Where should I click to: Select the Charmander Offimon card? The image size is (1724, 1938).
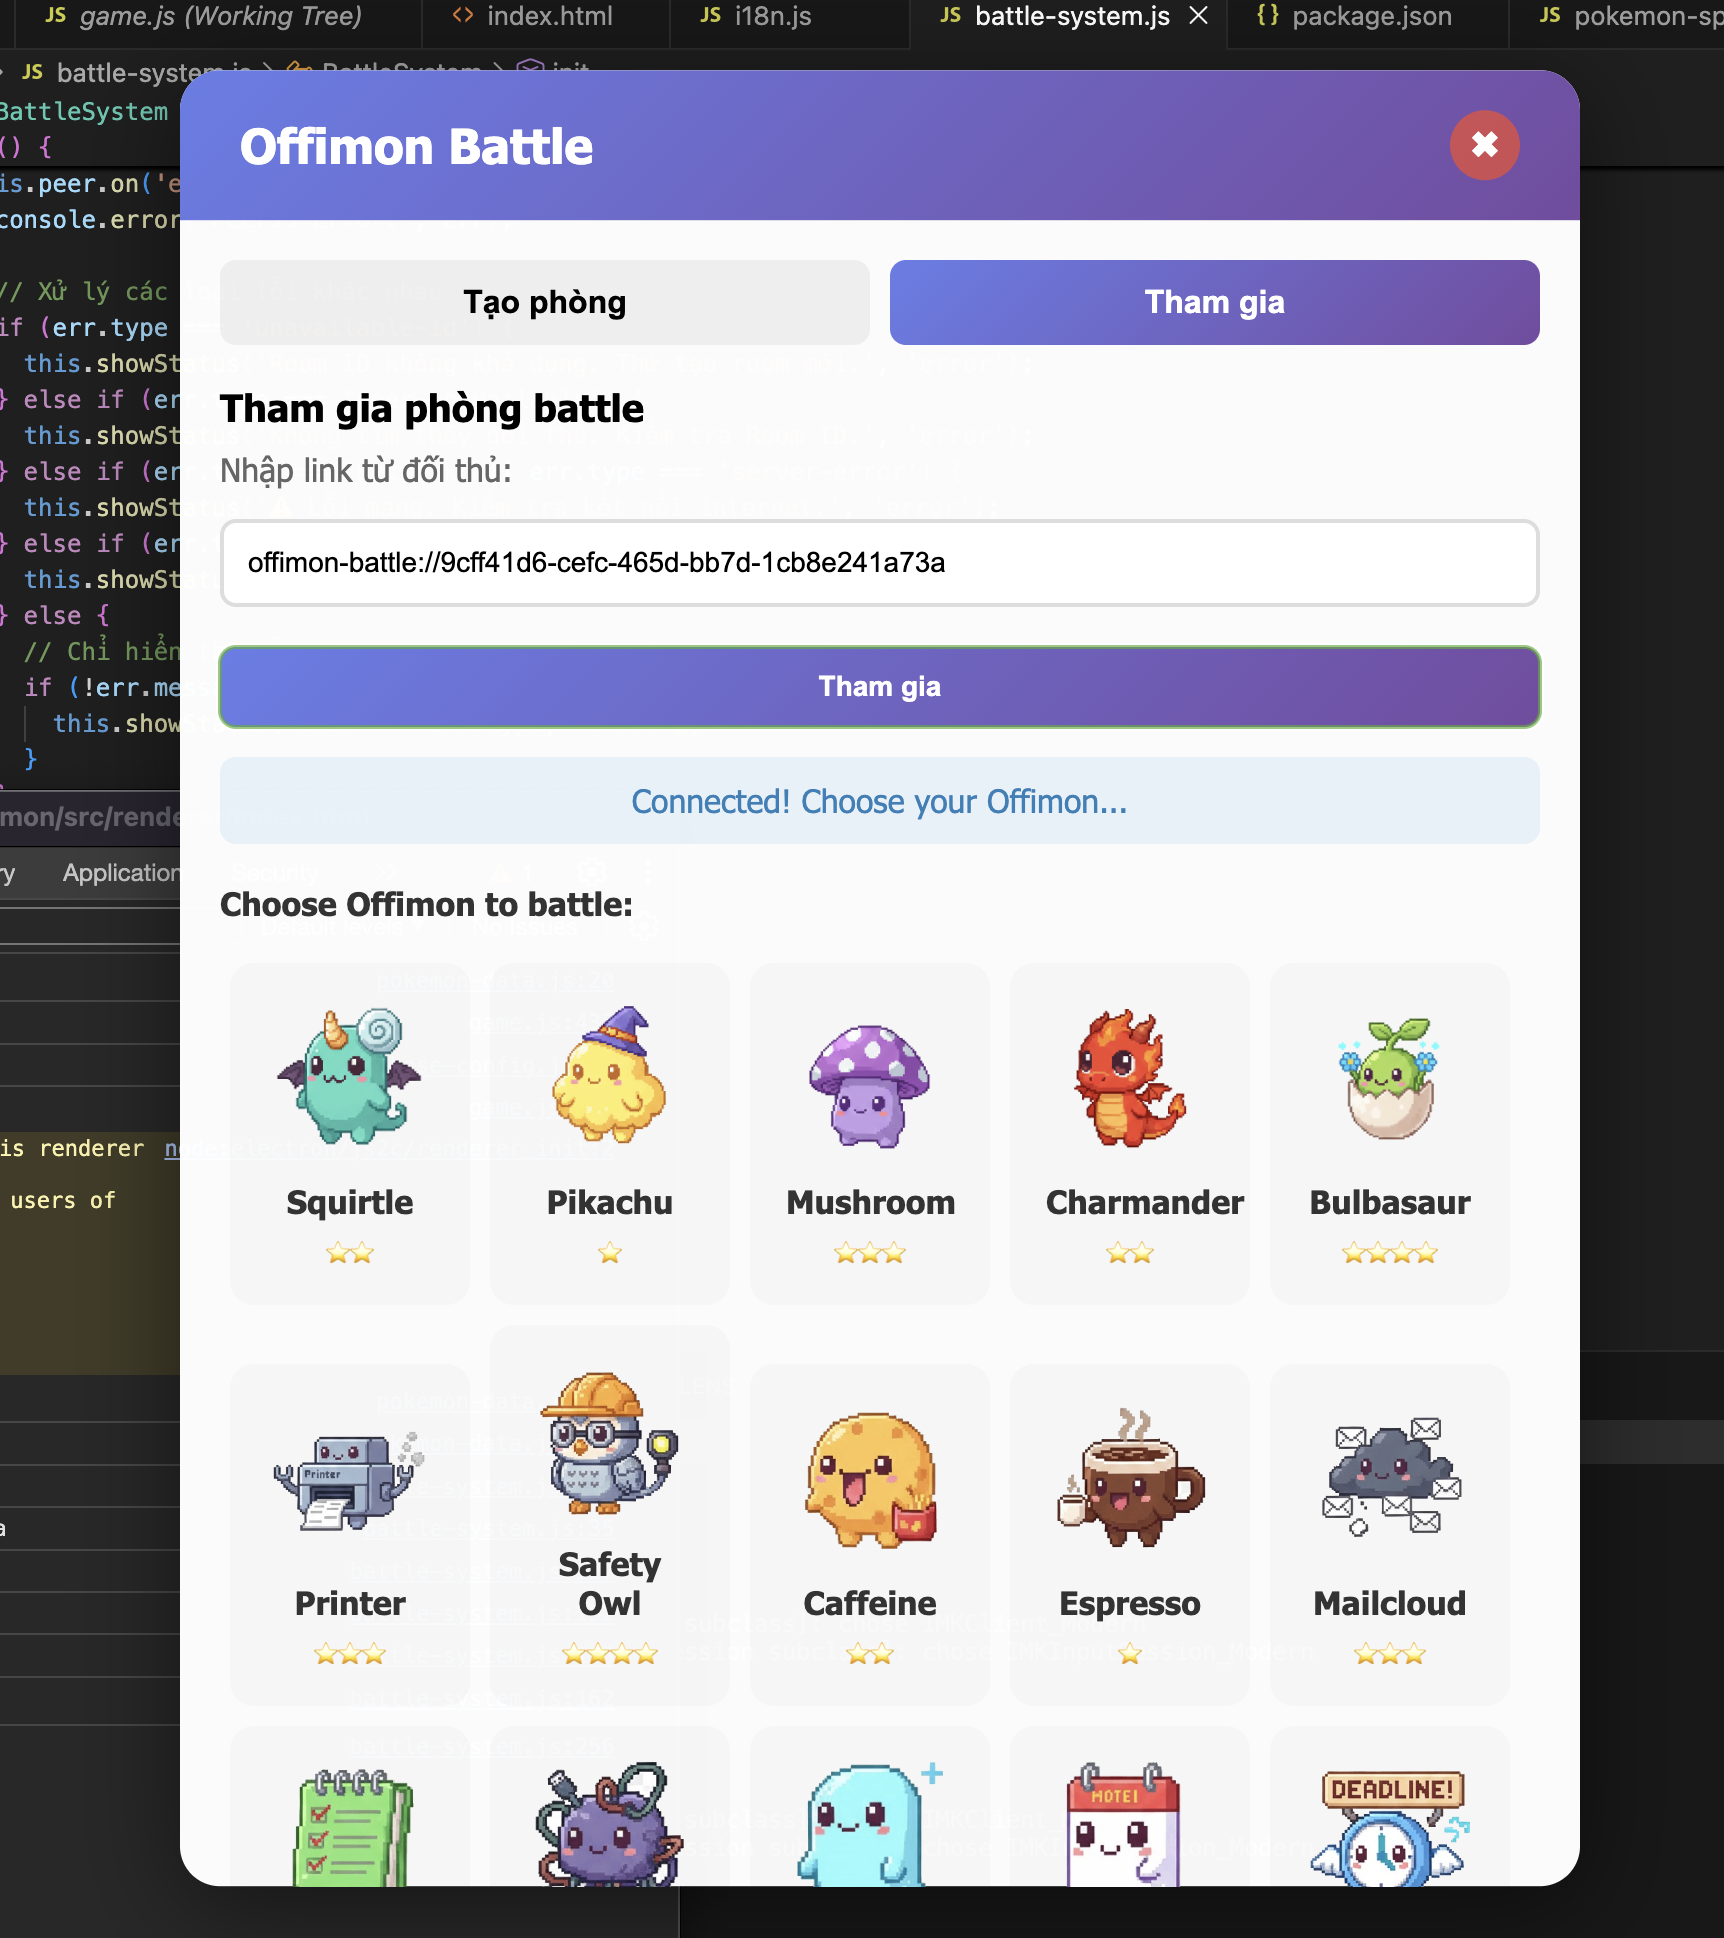[x=1130, y=1133]
